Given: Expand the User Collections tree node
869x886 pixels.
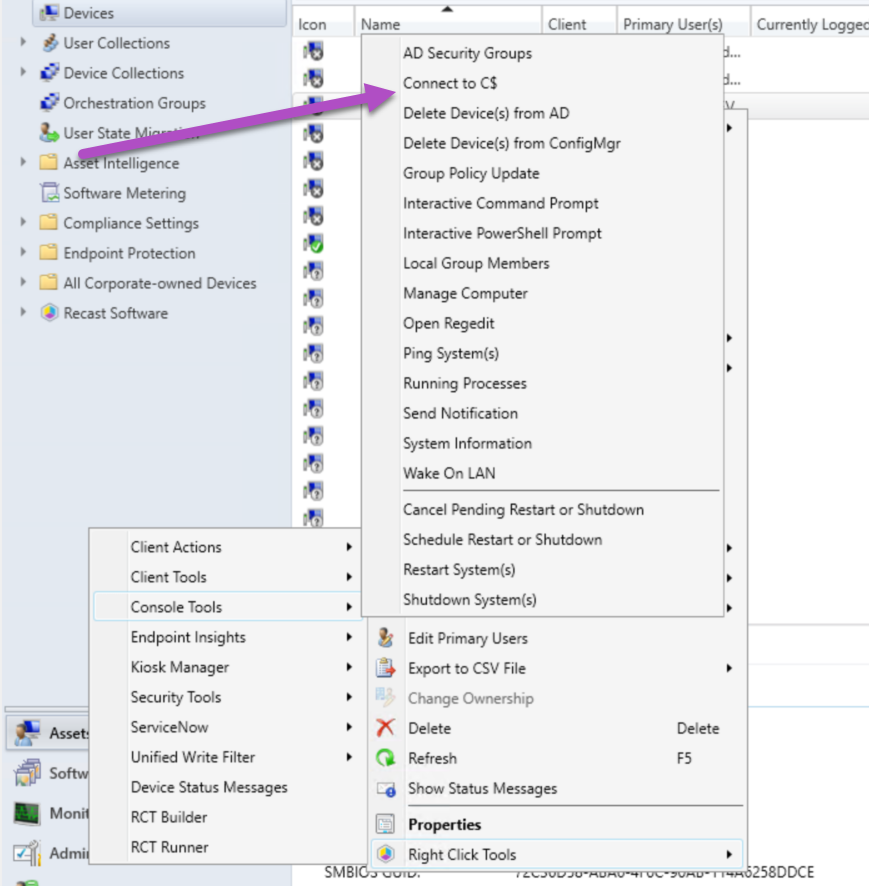Looking at the screenshot, I should point(24,43).
